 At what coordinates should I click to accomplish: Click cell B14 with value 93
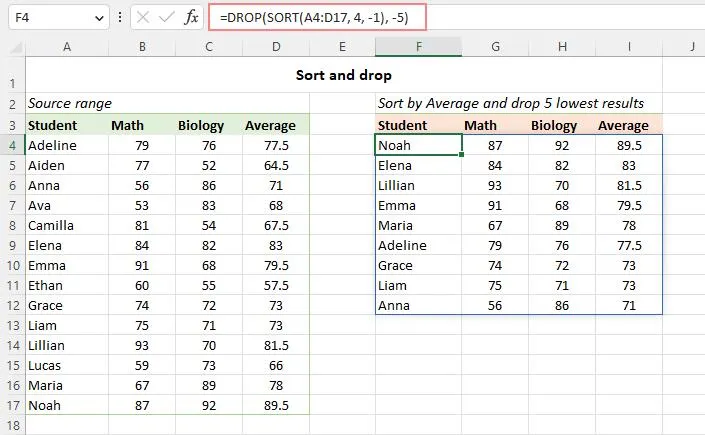(x=142, y=345)
